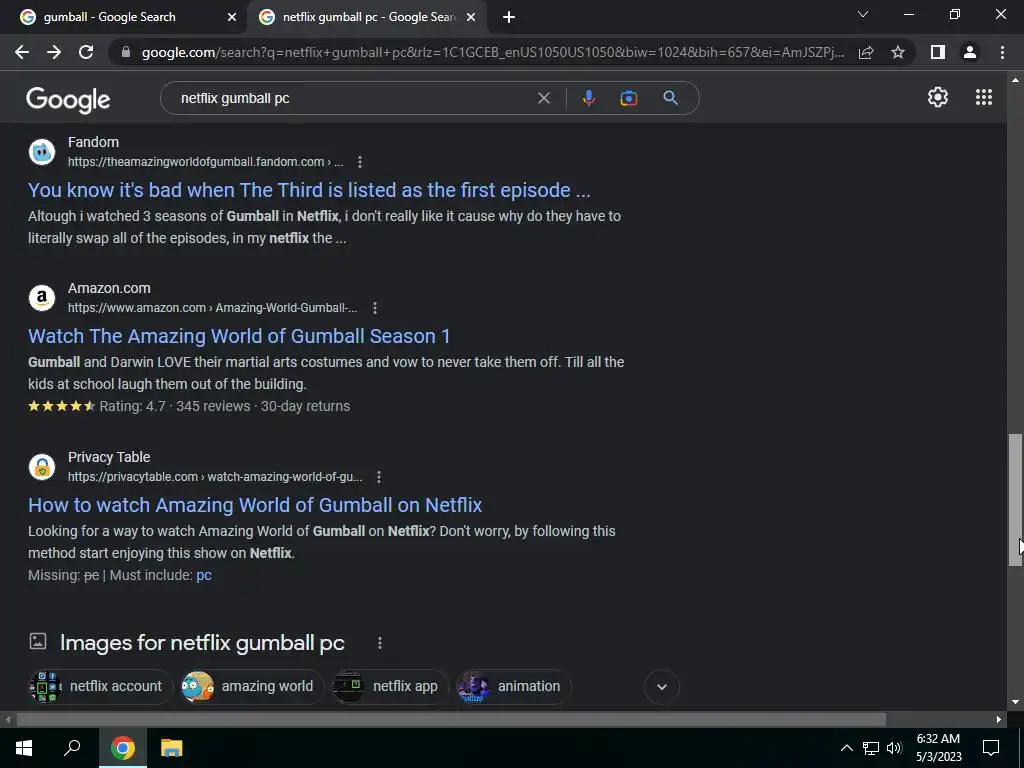Screen dimensions: 1024x768
Task: Filter images by animation
Action: pyautogui.click(x=514, y=686)
